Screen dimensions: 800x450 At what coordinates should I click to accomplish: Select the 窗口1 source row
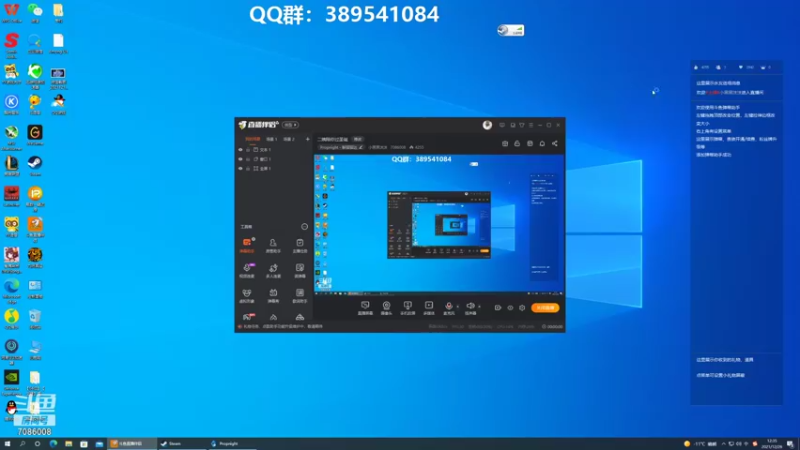pos(274,159)
